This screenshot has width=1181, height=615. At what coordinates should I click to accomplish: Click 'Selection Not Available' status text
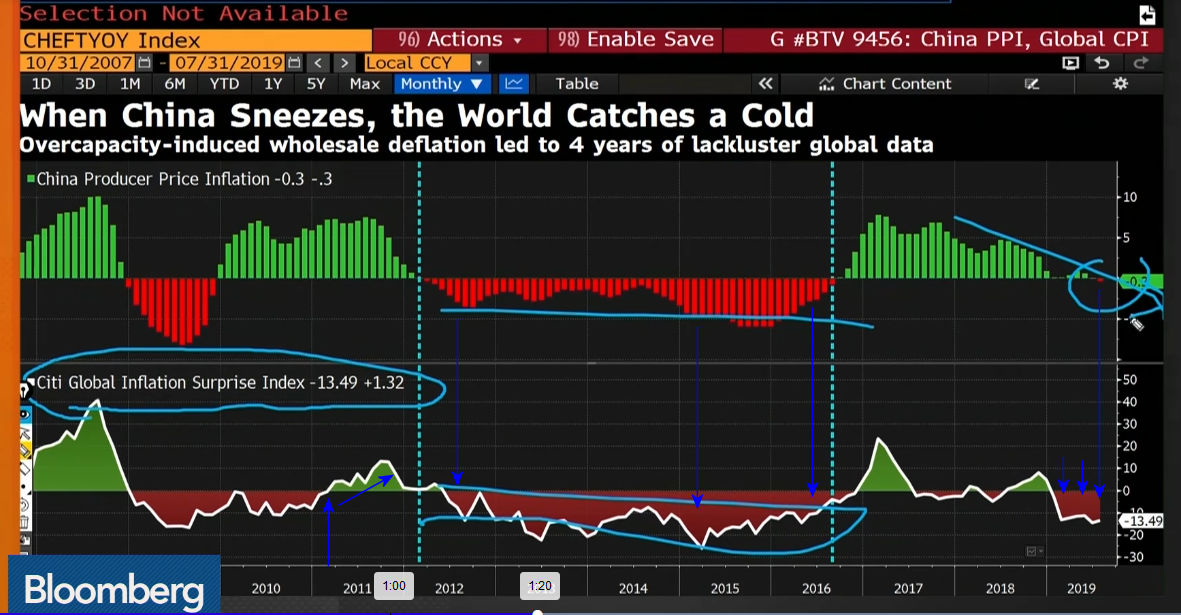point(184,13)
